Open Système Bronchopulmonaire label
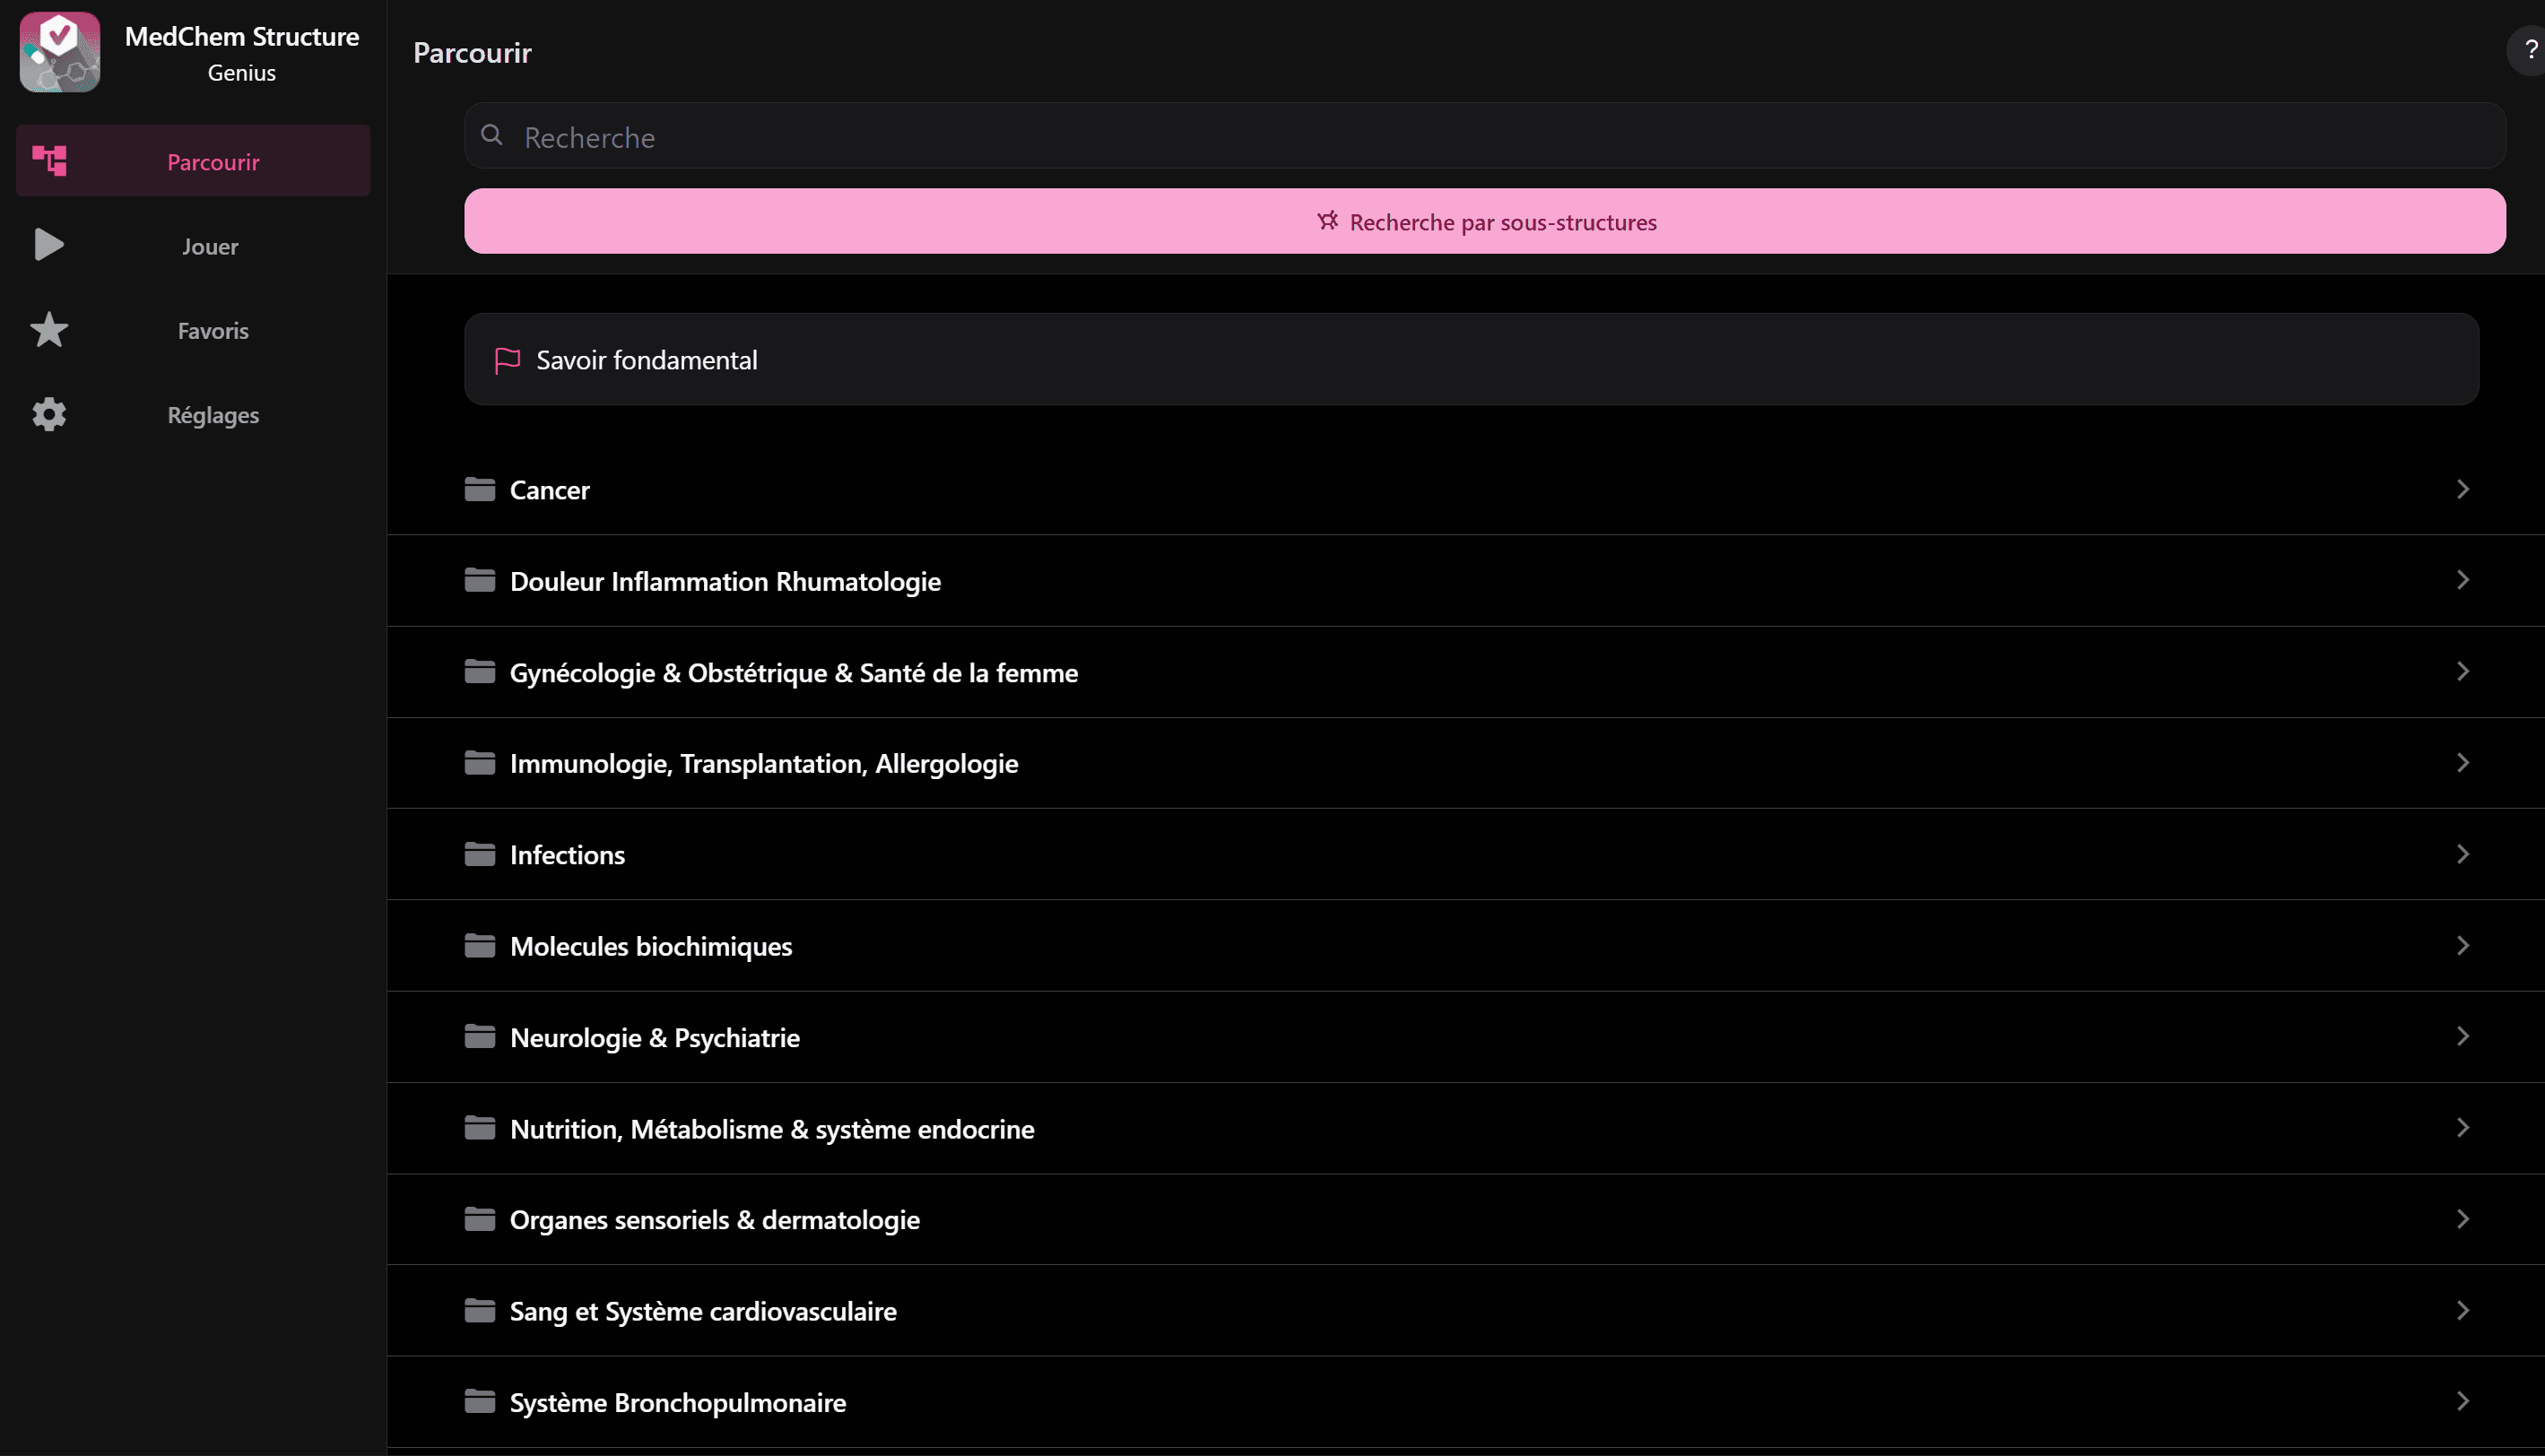This screenshot has height=1456, width=2545. pyautogui.click(x=678, y=1403)
